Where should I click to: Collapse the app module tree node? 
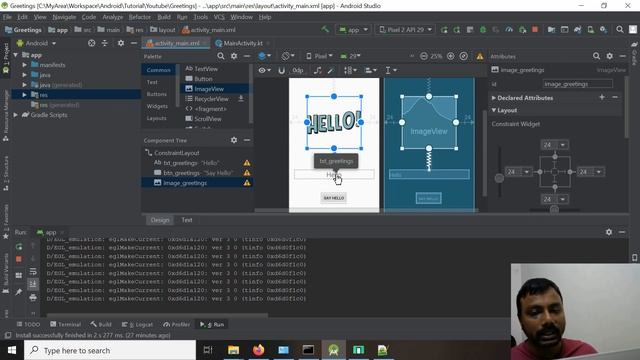coord(16,55)
